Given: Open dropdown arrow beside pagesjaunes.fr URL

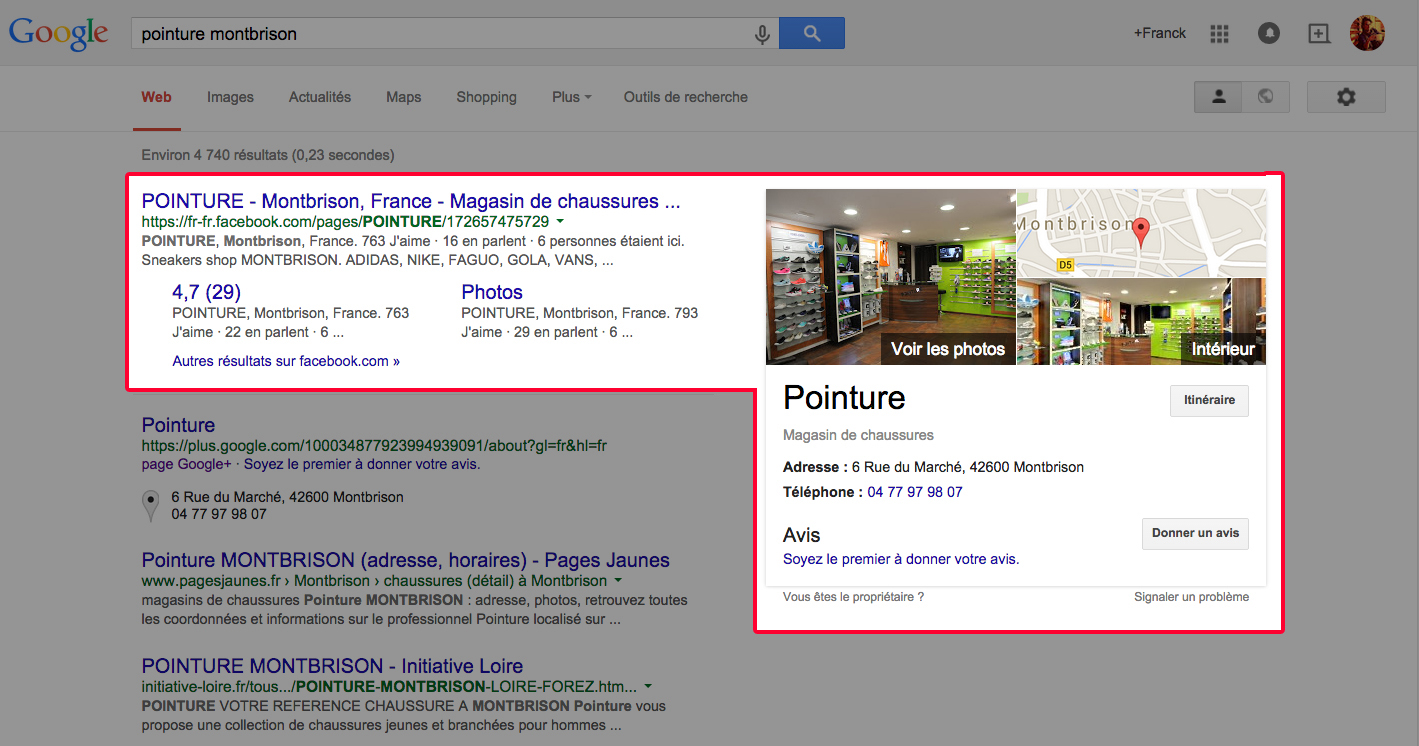Looking at the screenshot, I should 618,581.
